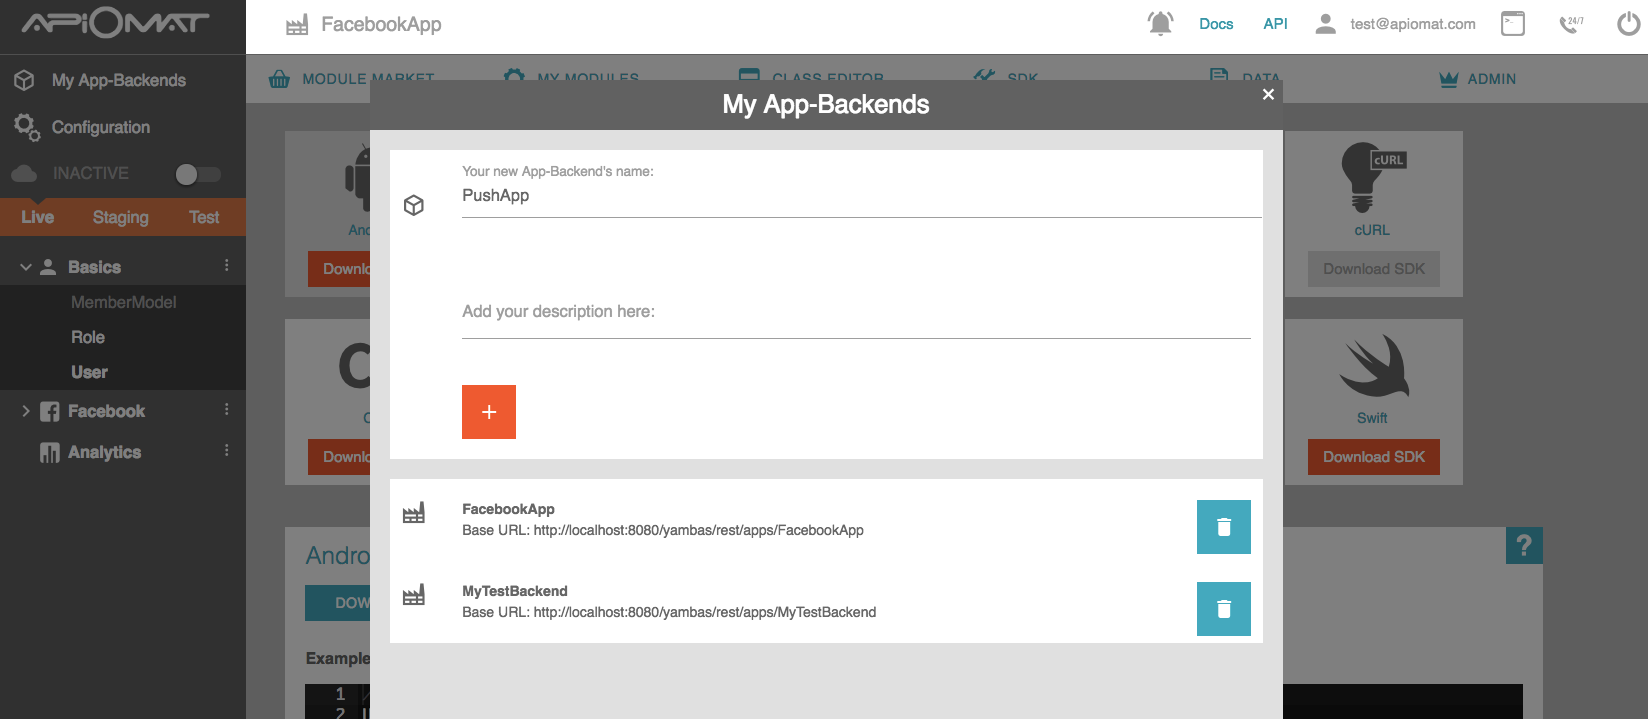Collapse the Basics module section
The width and height of the screenshot is (1648, 719).
coord(26,267)
